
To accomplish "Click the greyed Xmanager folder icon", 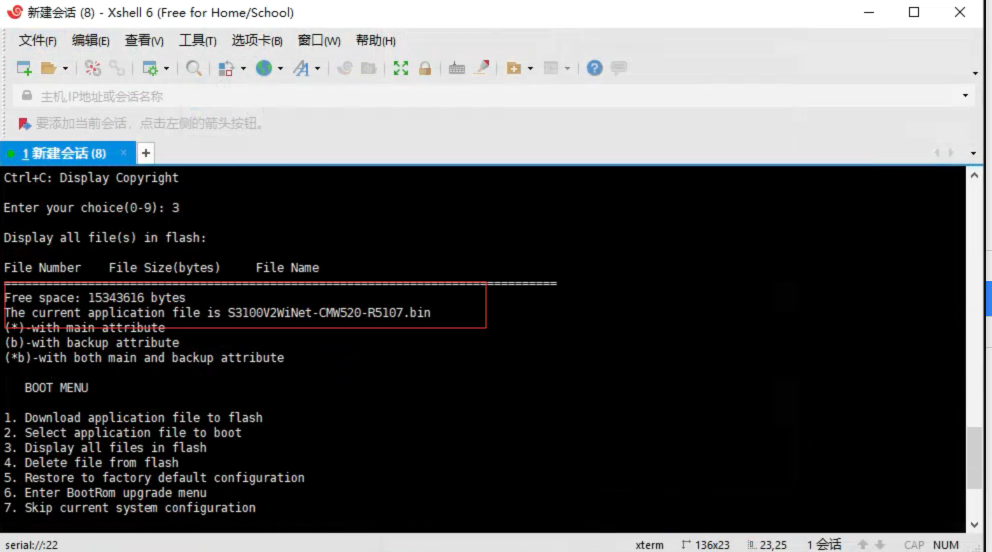I will [368, 68].
